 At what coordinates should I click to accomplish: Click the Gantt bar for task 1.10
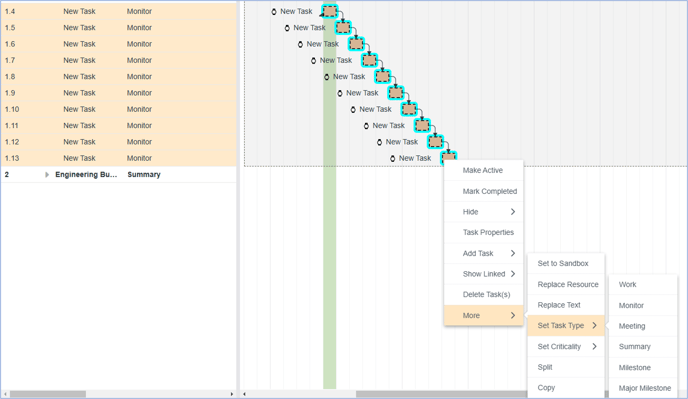click(409, 109)
